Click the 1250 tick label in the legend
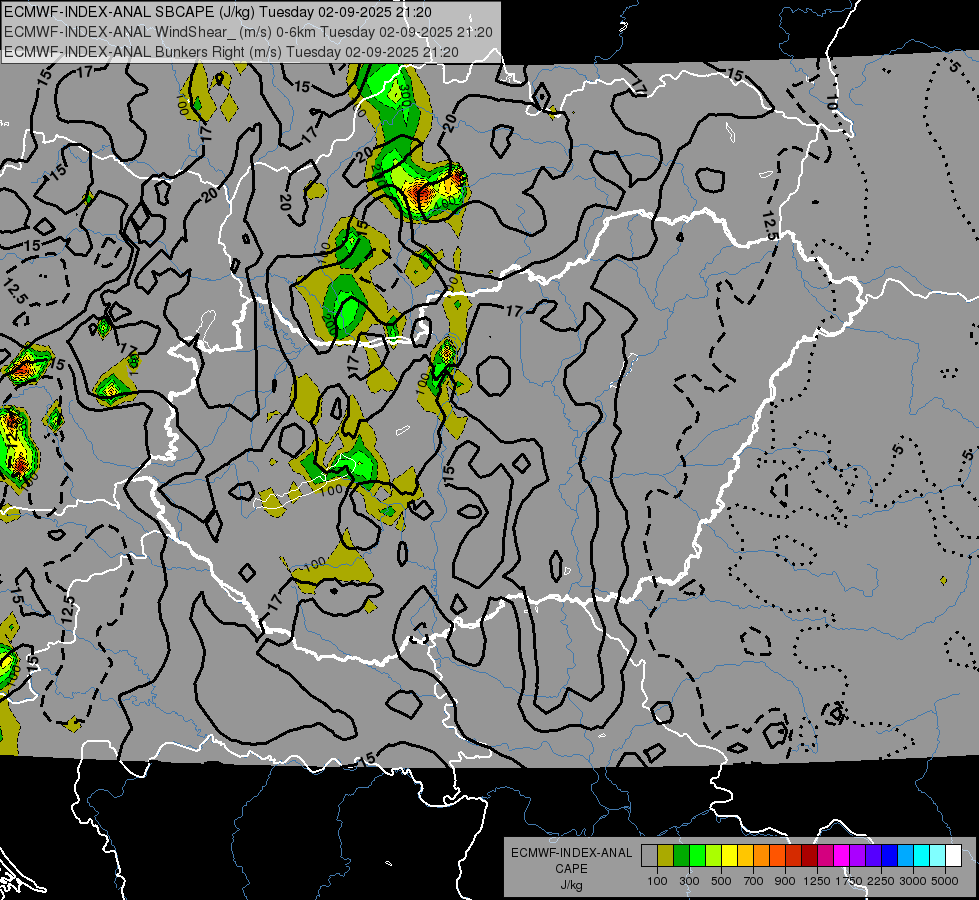 (817, 881)
